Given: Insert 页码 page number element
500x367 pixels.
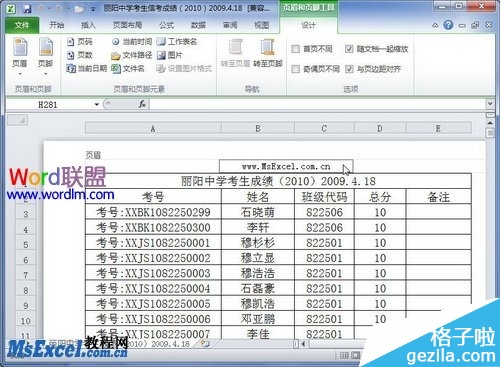Looking at the screenshot, I should [80, 42].
